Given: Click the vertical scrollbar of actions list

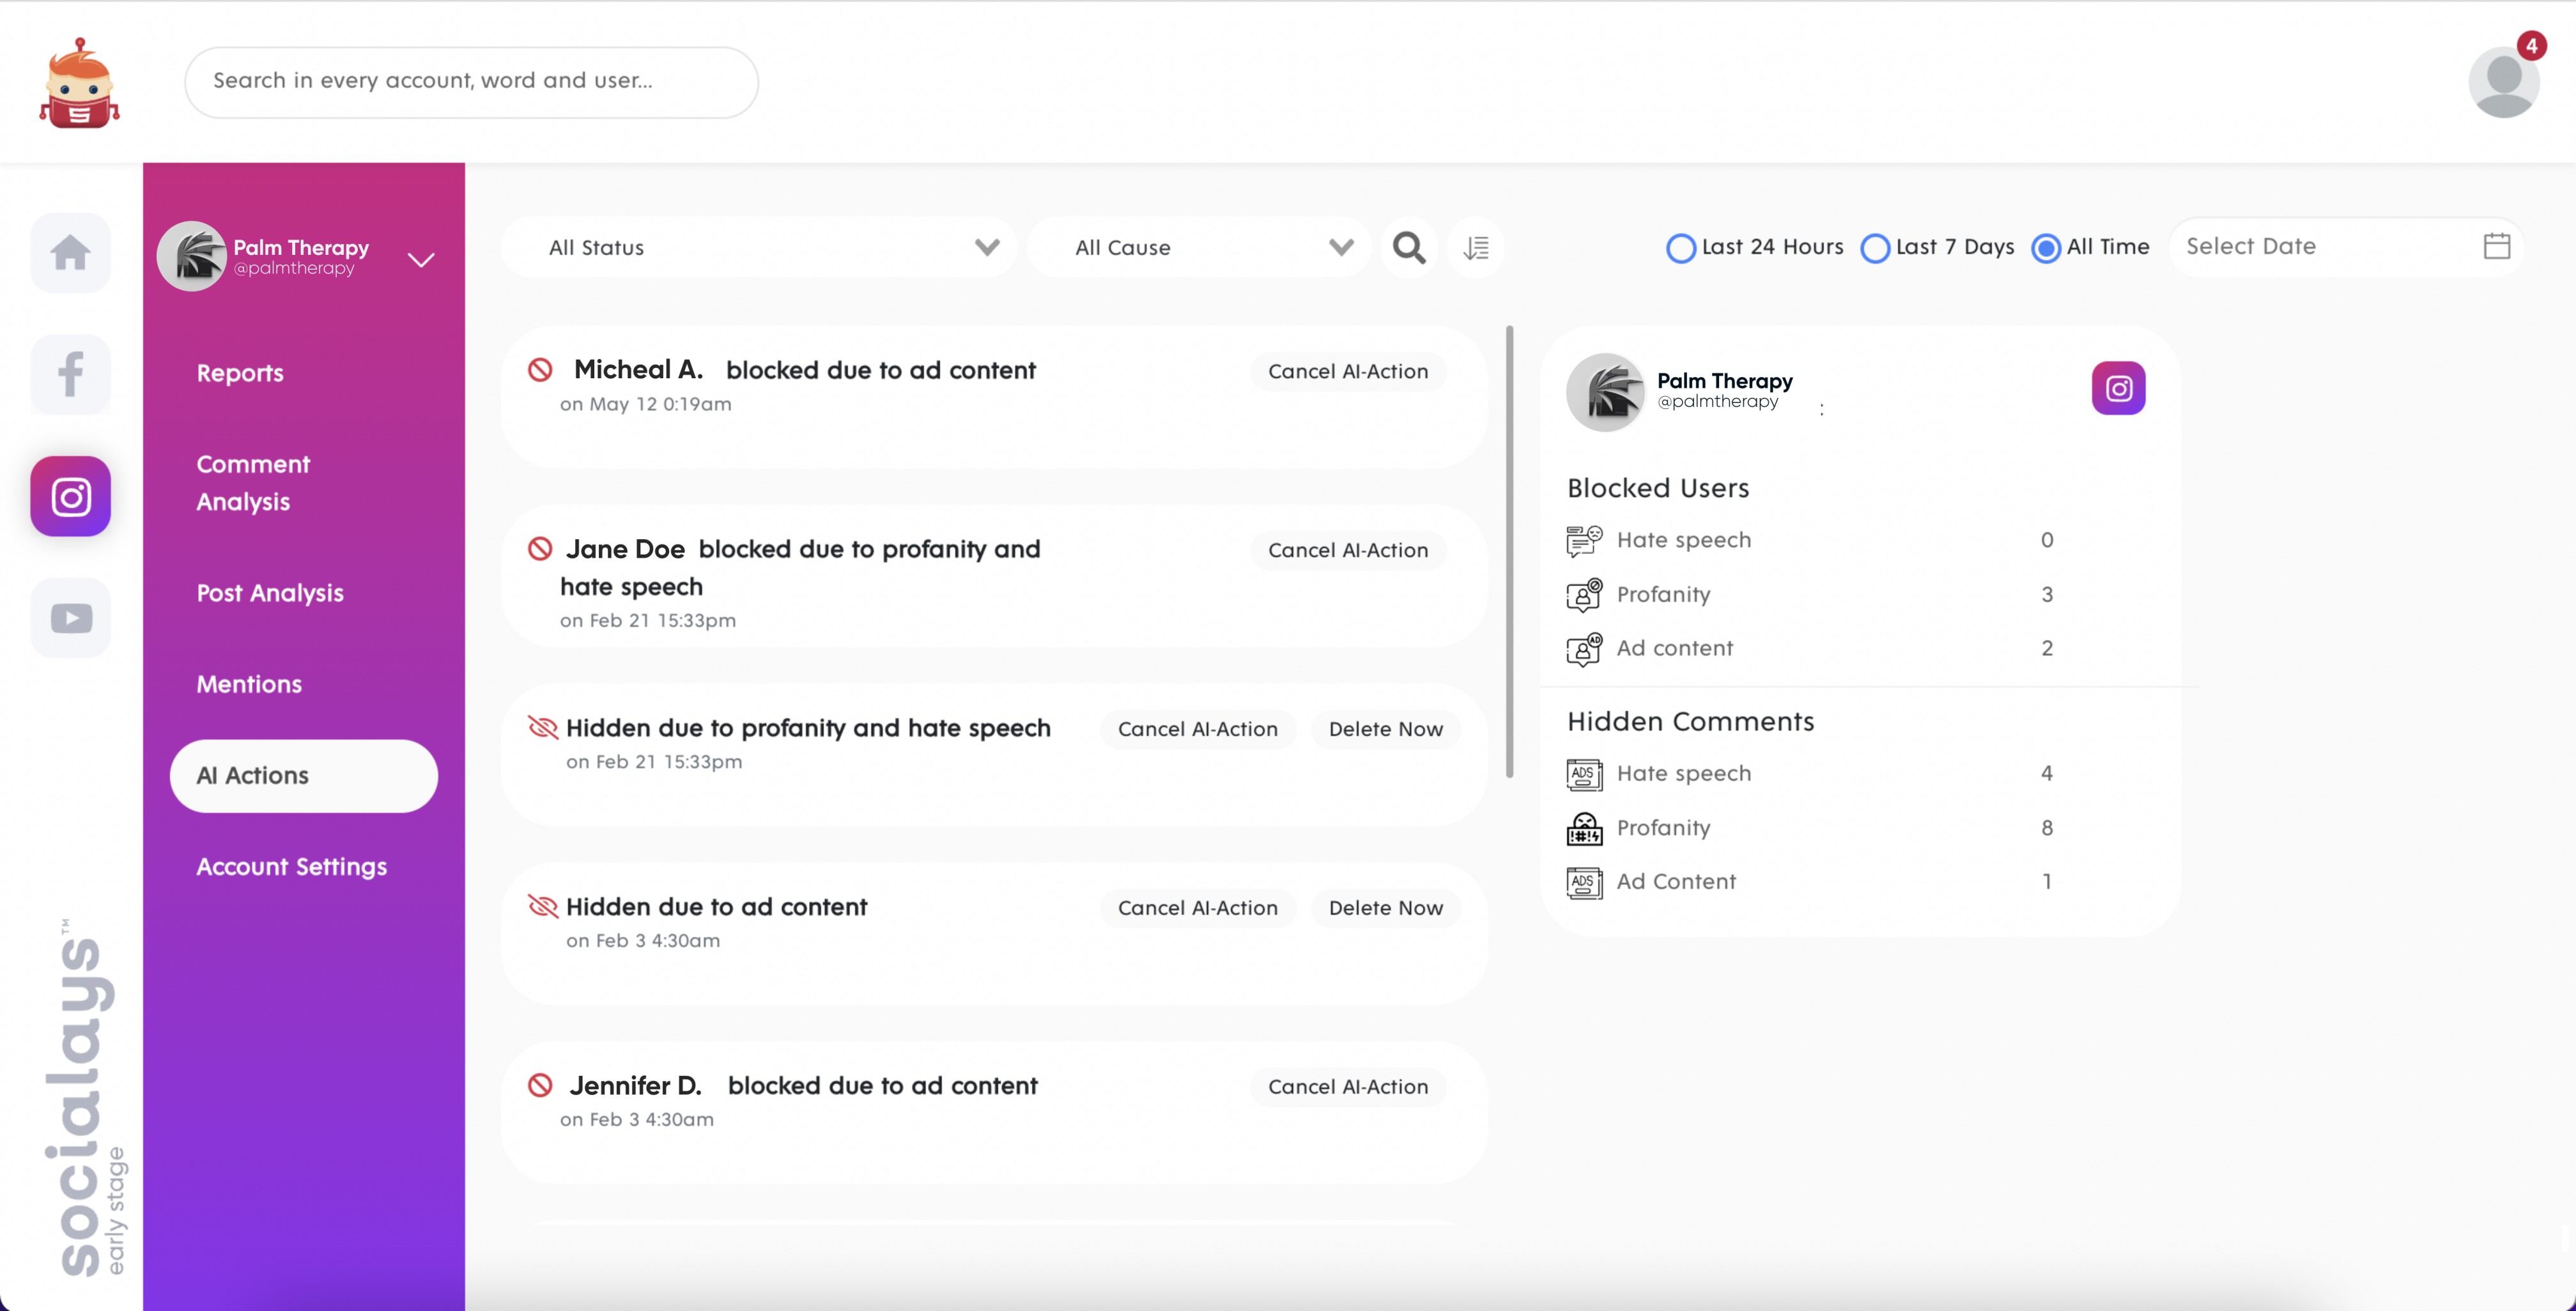Looking at the screenshot, I should pos(1509,550).
